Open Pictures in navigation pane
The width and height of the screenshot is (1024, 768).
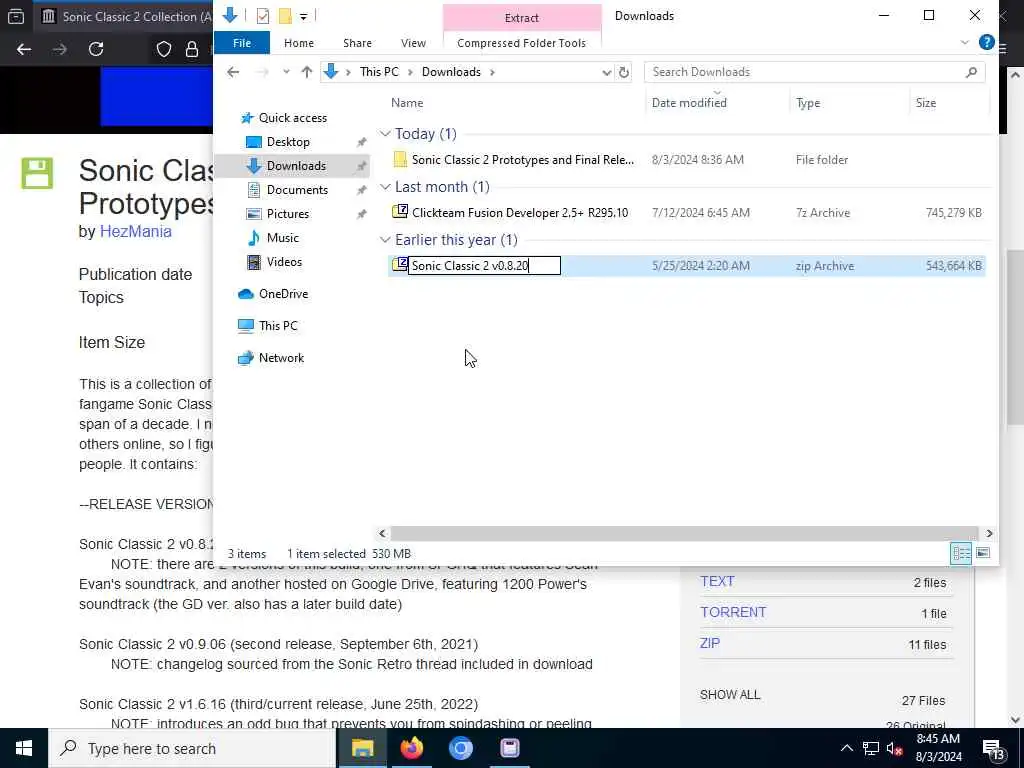click(287, 214)
